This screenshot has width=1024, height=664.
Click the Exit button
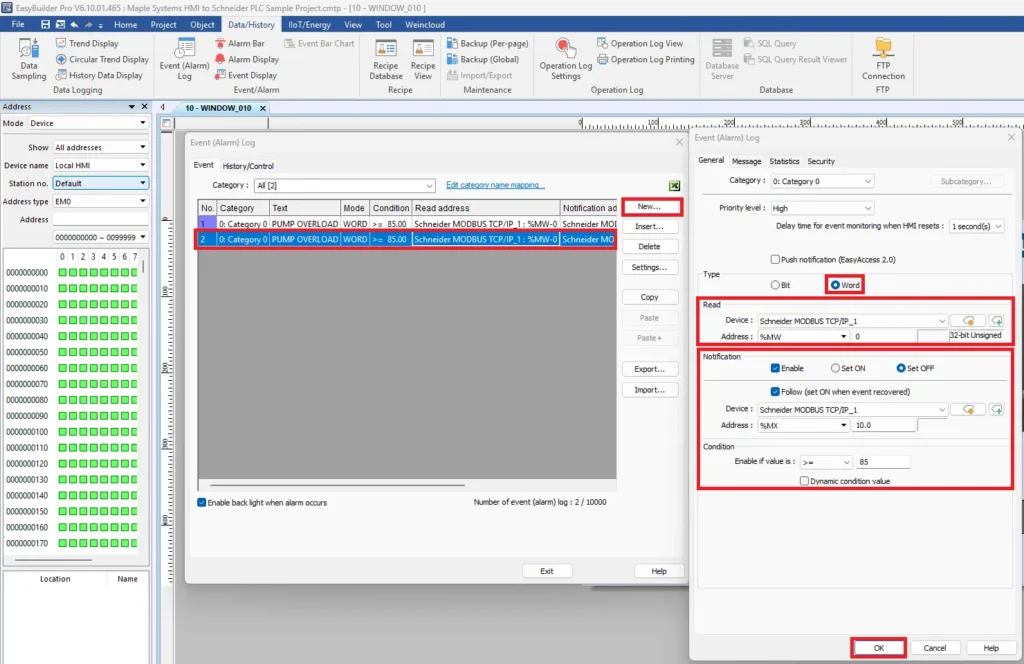click(x=547, y=571)
